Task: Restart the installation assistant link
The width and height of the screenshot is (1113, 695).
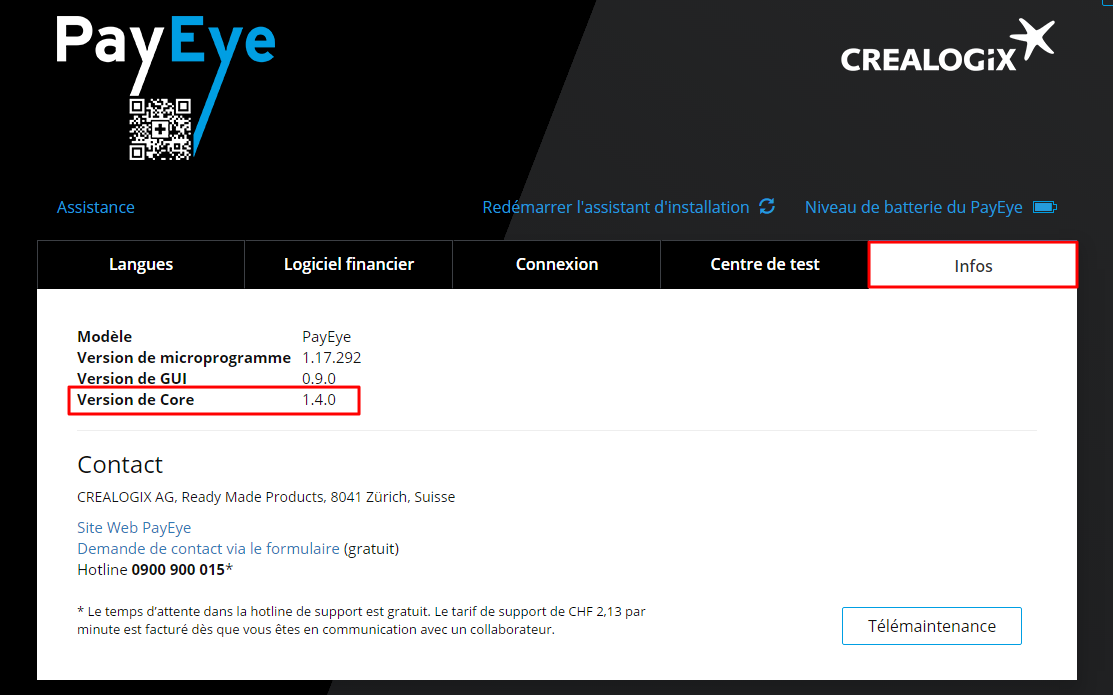Action: (x=615, y=207)
